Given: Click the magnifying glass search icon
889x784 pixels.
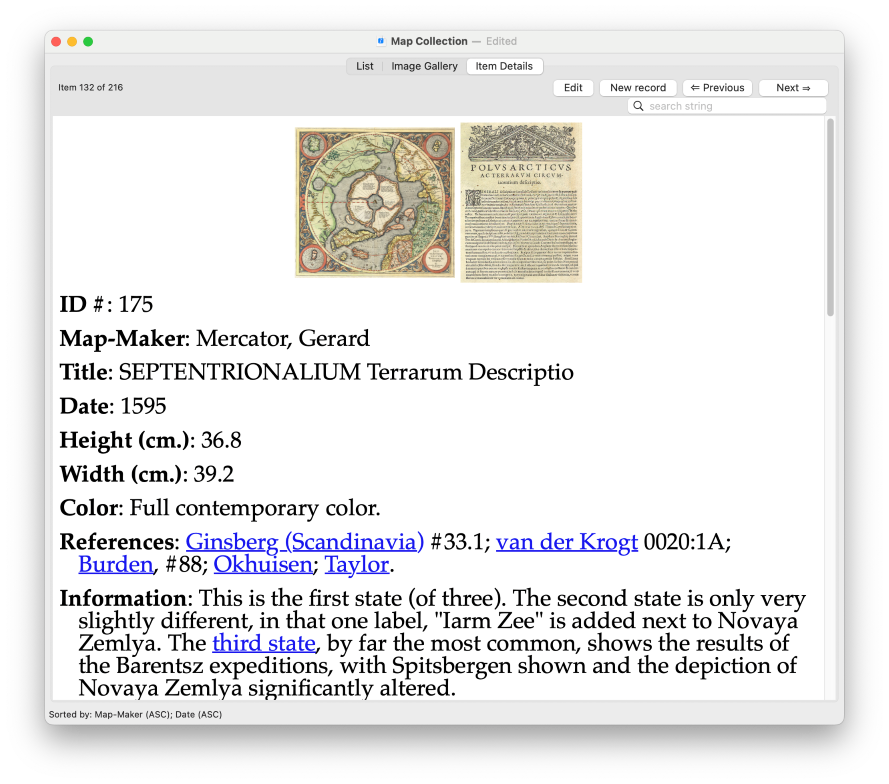Looking at the screenshot, I should (x=638, y=106).
